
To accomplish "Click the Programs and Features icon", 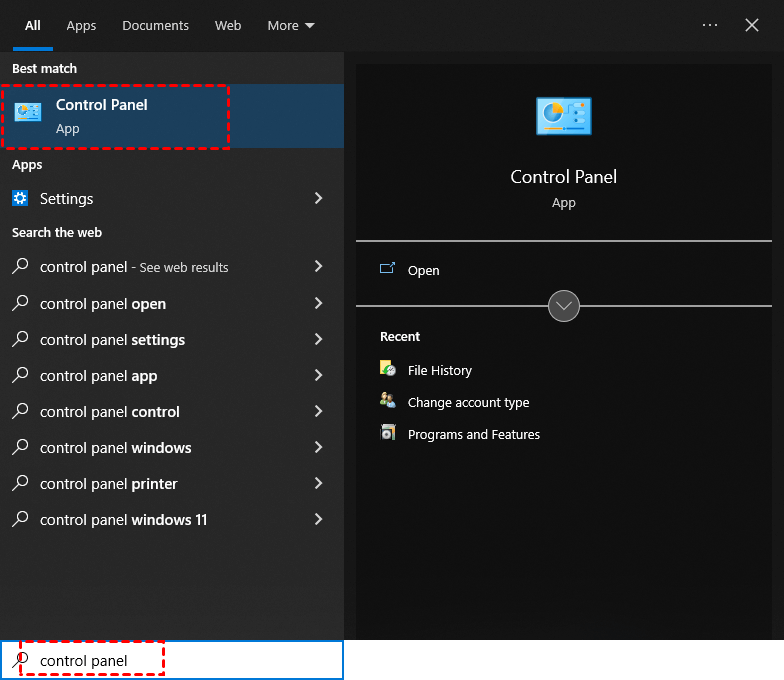I will [388, 432].
